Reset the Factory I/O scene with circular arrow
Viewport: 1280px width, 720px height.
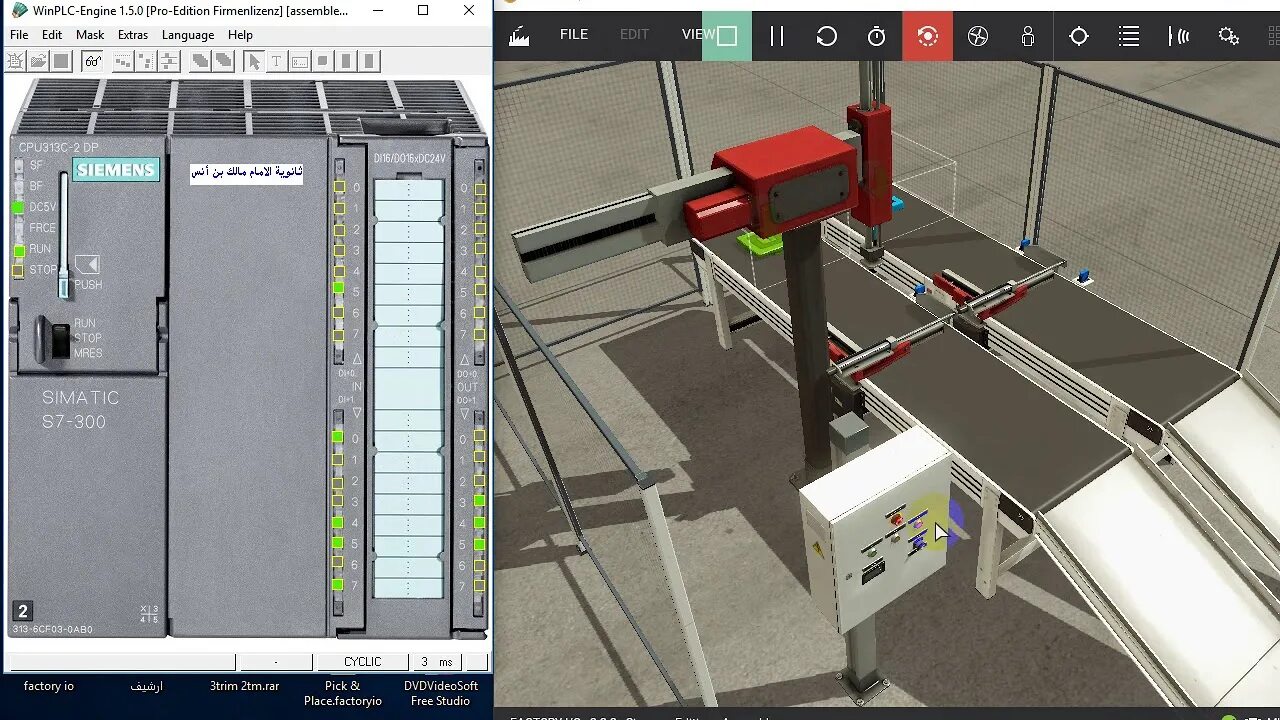click(827, 36)
